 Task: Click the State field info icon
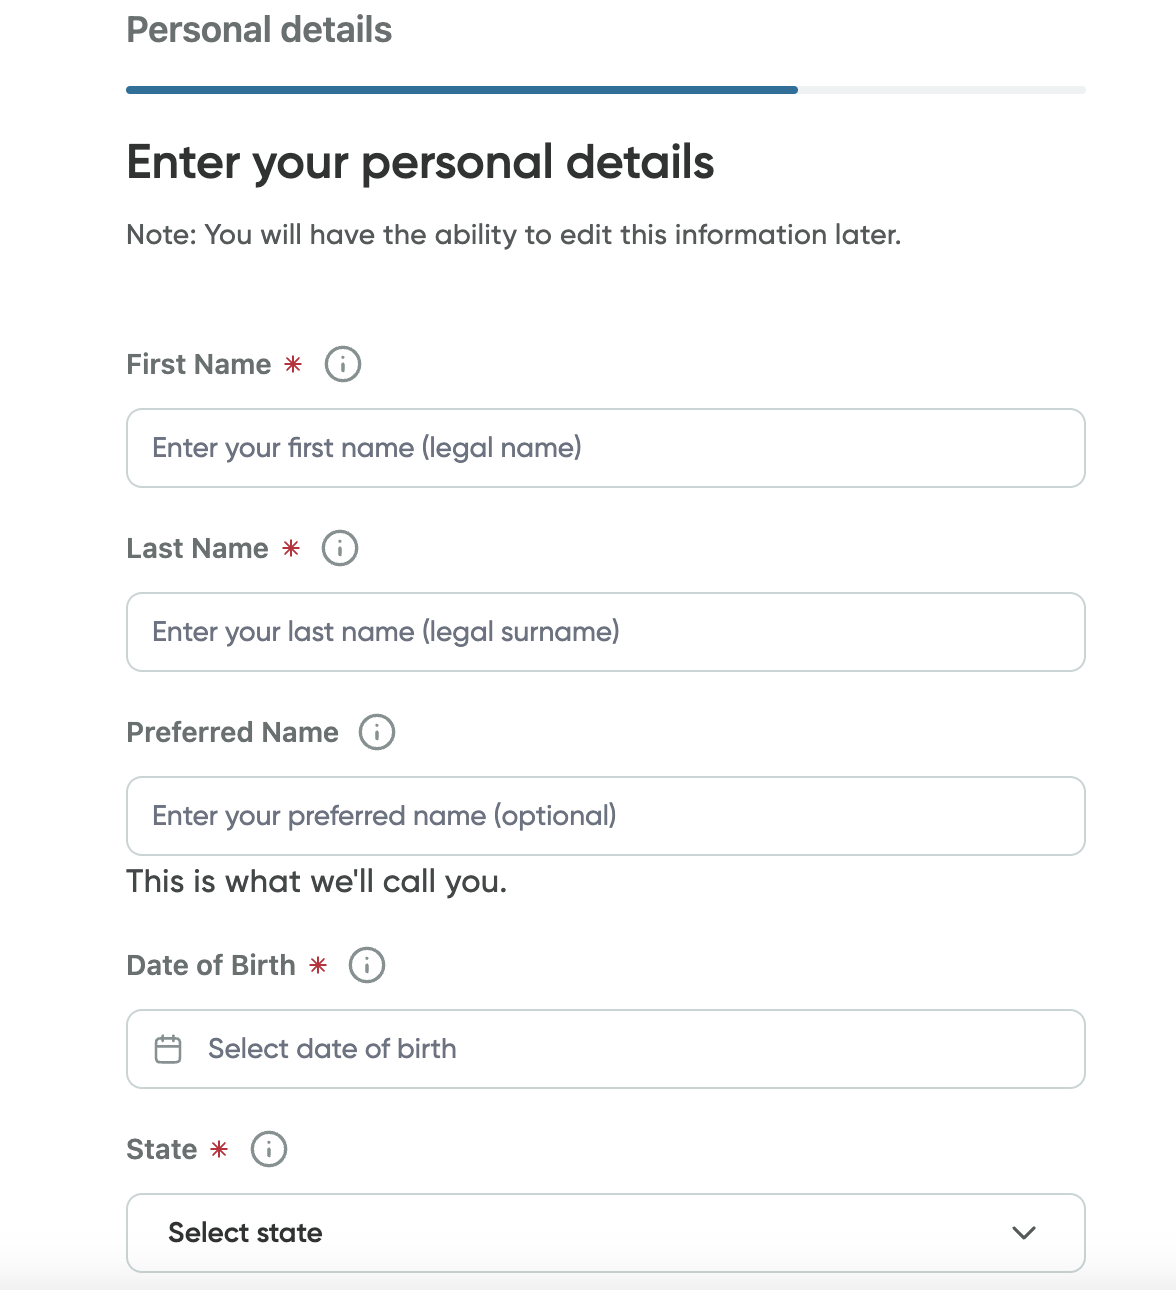coord(269,1149)
